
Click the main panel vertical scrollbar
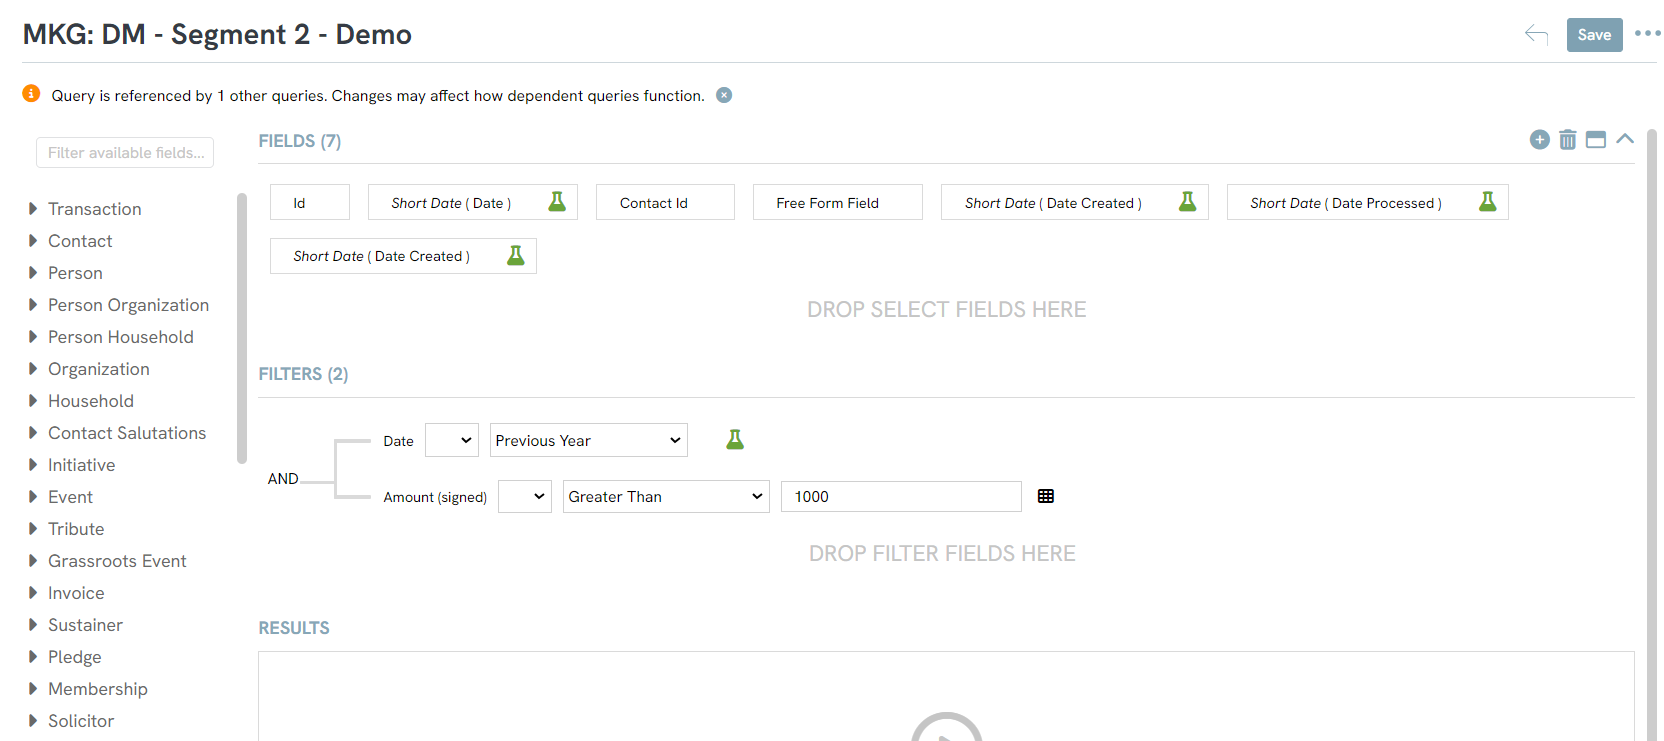coord(1652,435)
